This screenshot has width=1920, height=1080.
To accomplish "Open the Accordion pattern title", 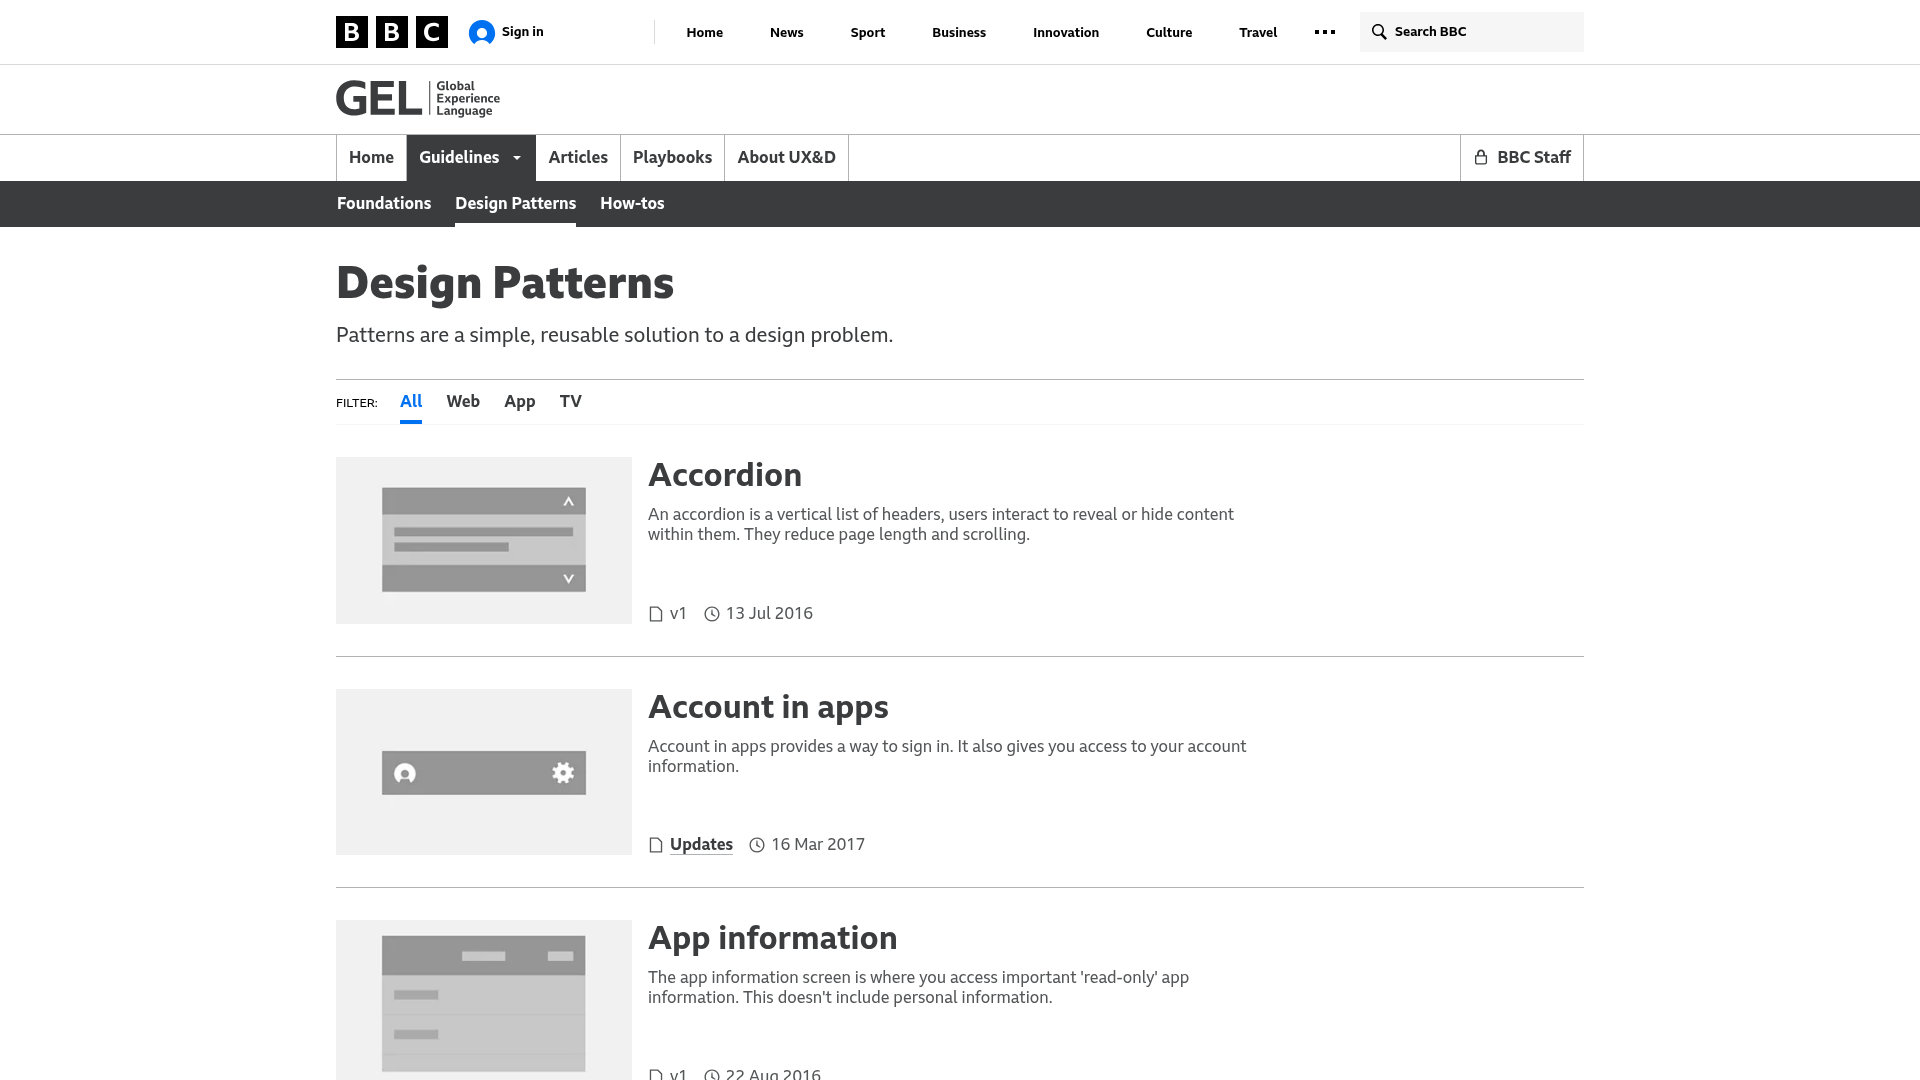I will 725,475.
